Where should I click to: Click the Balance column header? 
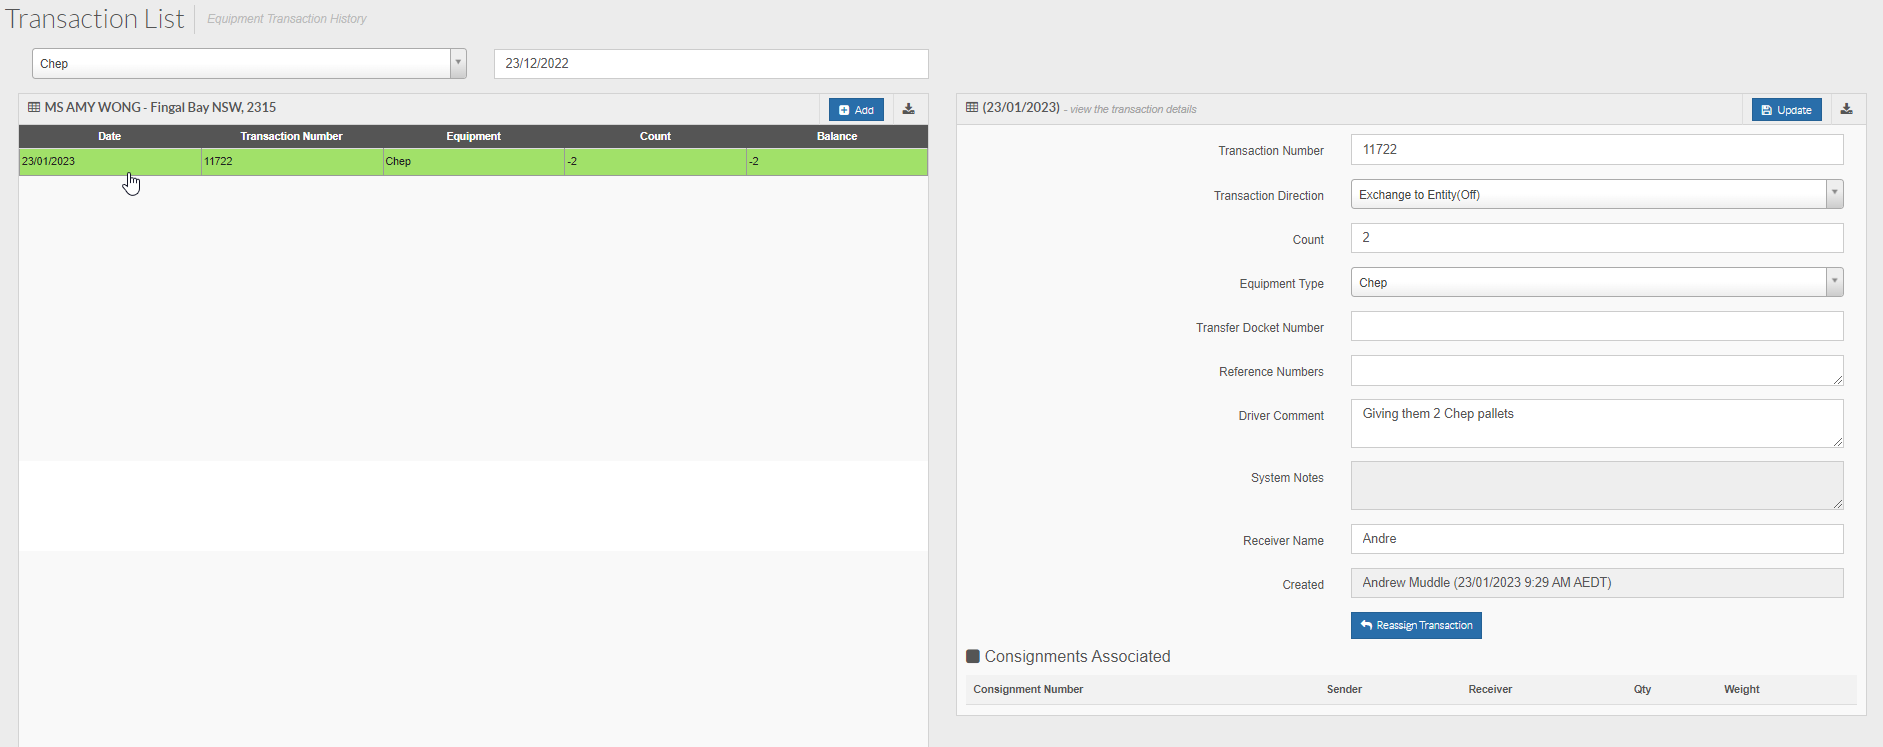837,136
